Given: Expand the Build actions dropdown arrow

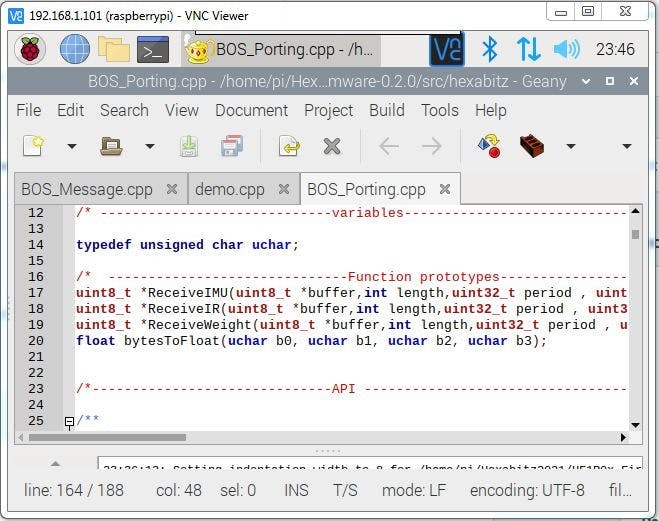Looking at the screenshot, I should pyautogui.click(x=570, y=147).
